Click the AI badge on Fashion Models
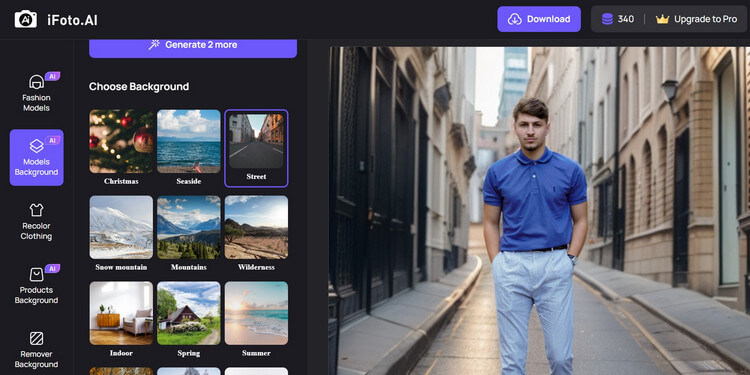The image size is (750, 375). coord(52,76)
